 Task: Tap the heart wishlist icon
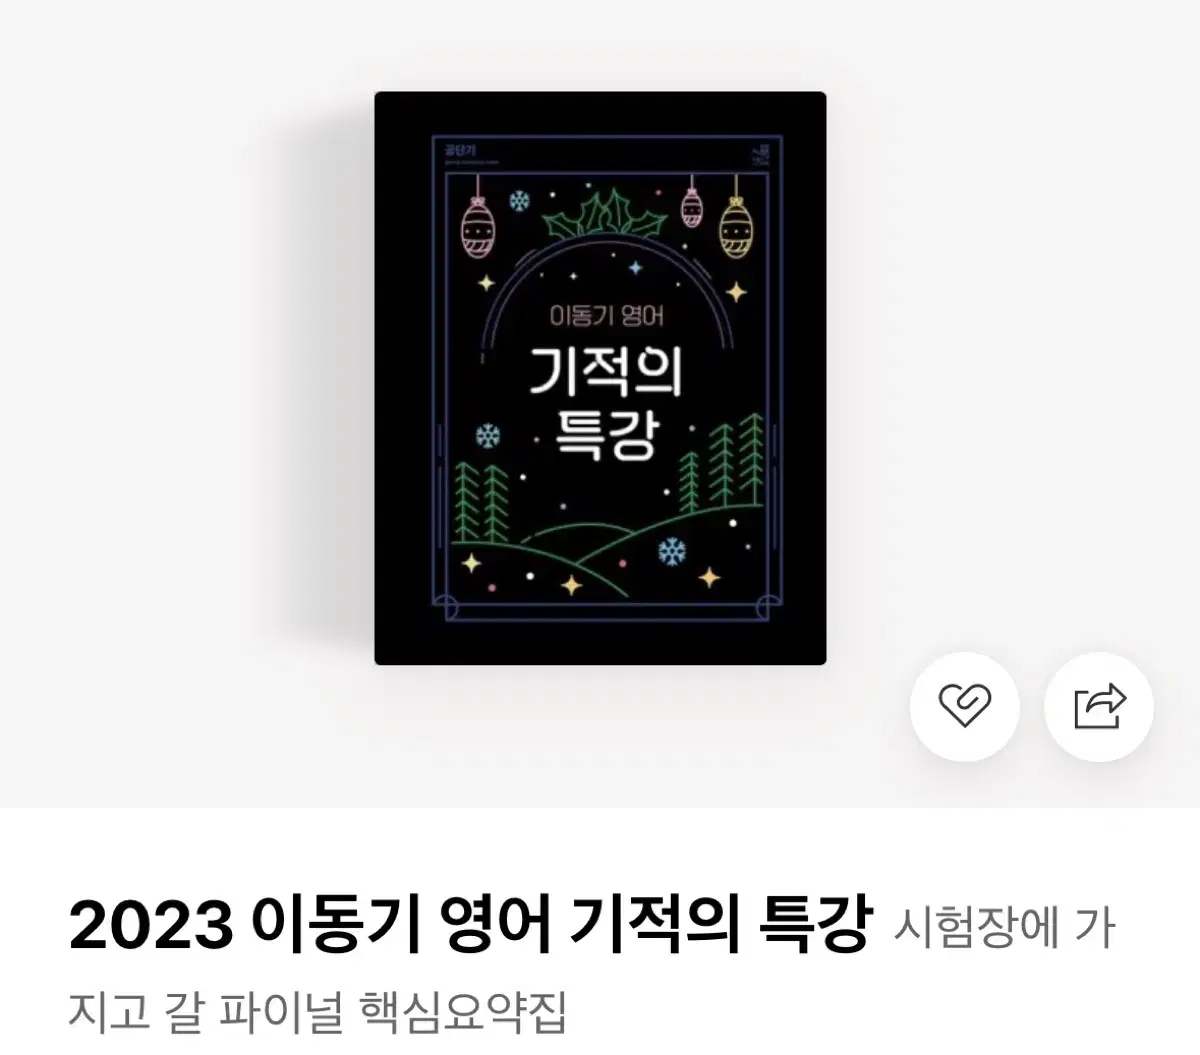coord(964,706)
